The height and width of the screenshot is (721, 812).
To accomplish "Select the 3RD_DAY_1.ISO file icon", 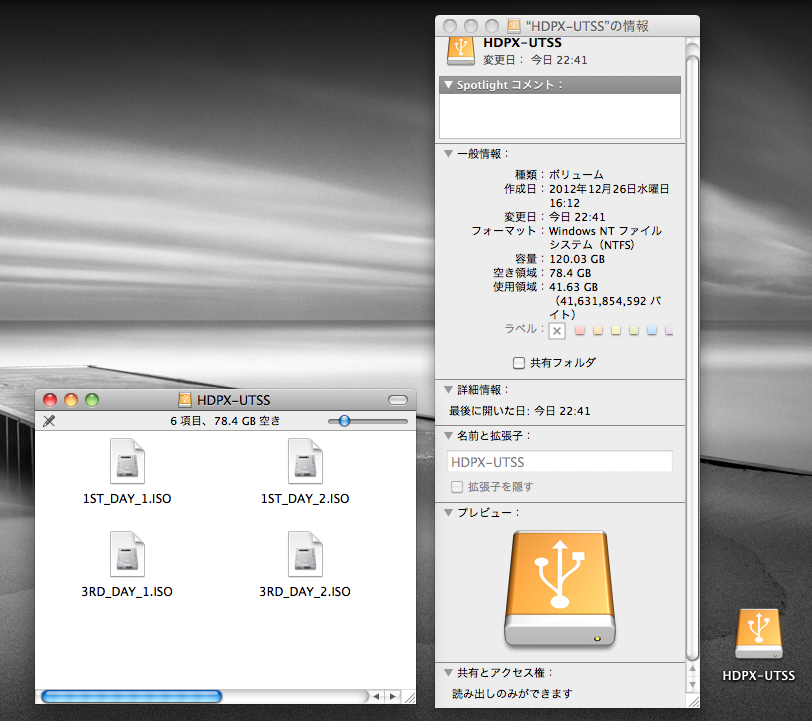I will pos(127,554).
